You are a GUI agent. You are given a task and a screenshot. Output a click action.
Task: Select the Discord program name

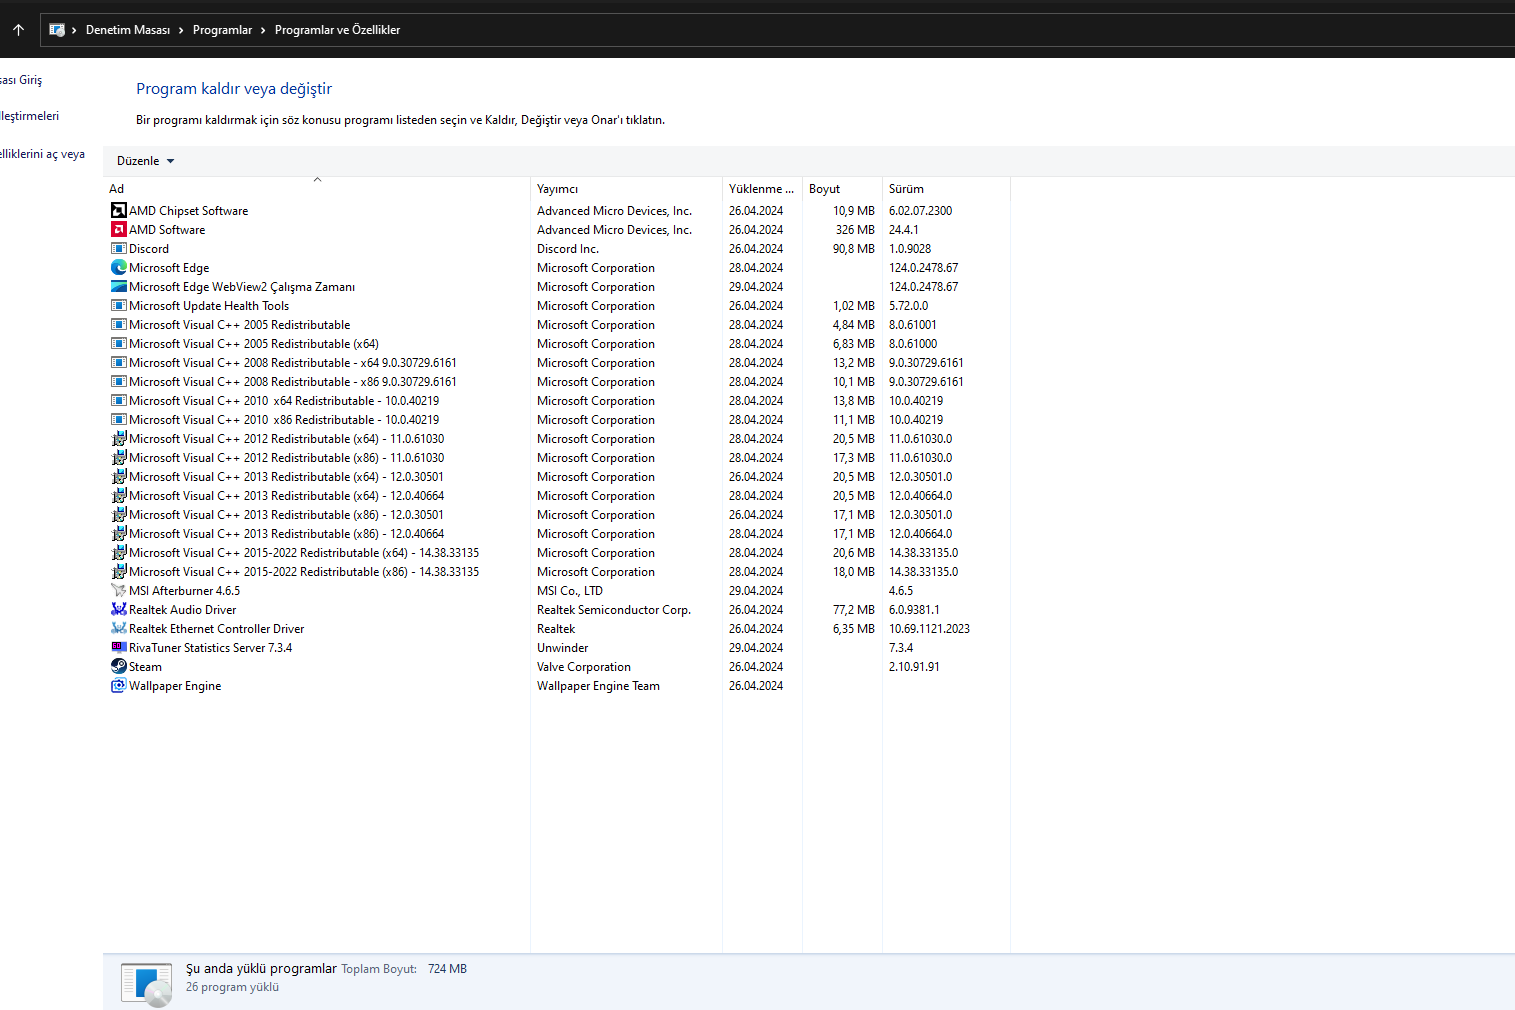pos(149,249)
